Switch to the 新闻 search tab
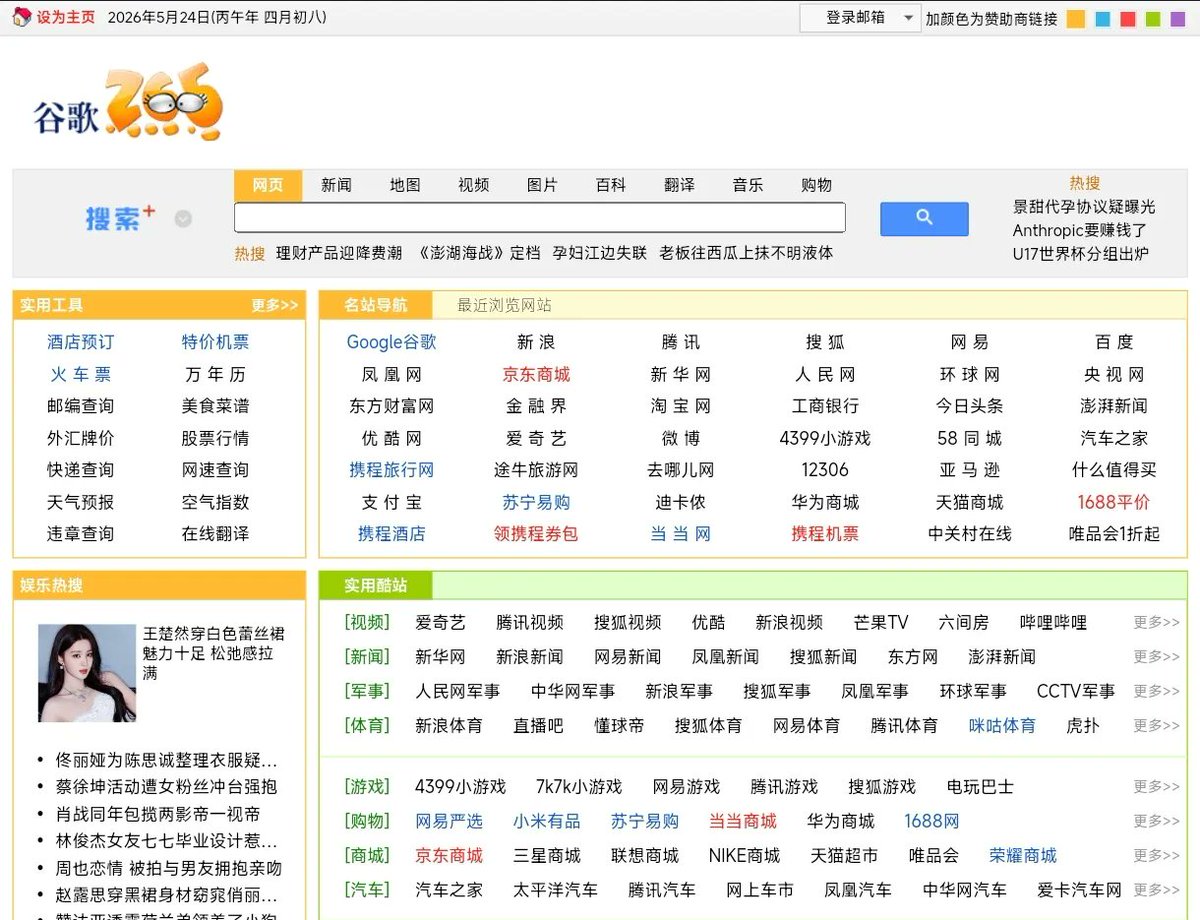The width and height of the screenshot is (1200, 920). (x=336, y=185)
